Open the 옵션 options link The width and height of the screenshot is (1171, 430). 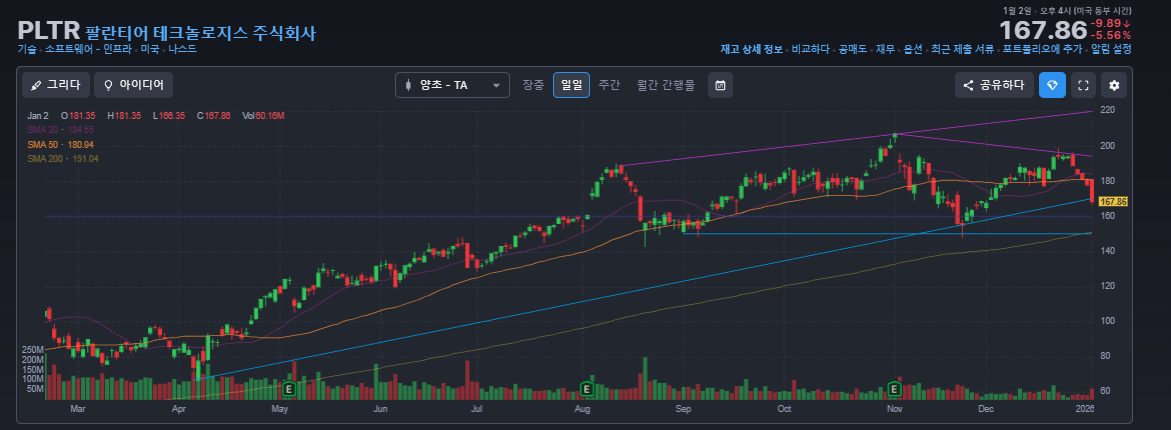(x=913, y=49)
